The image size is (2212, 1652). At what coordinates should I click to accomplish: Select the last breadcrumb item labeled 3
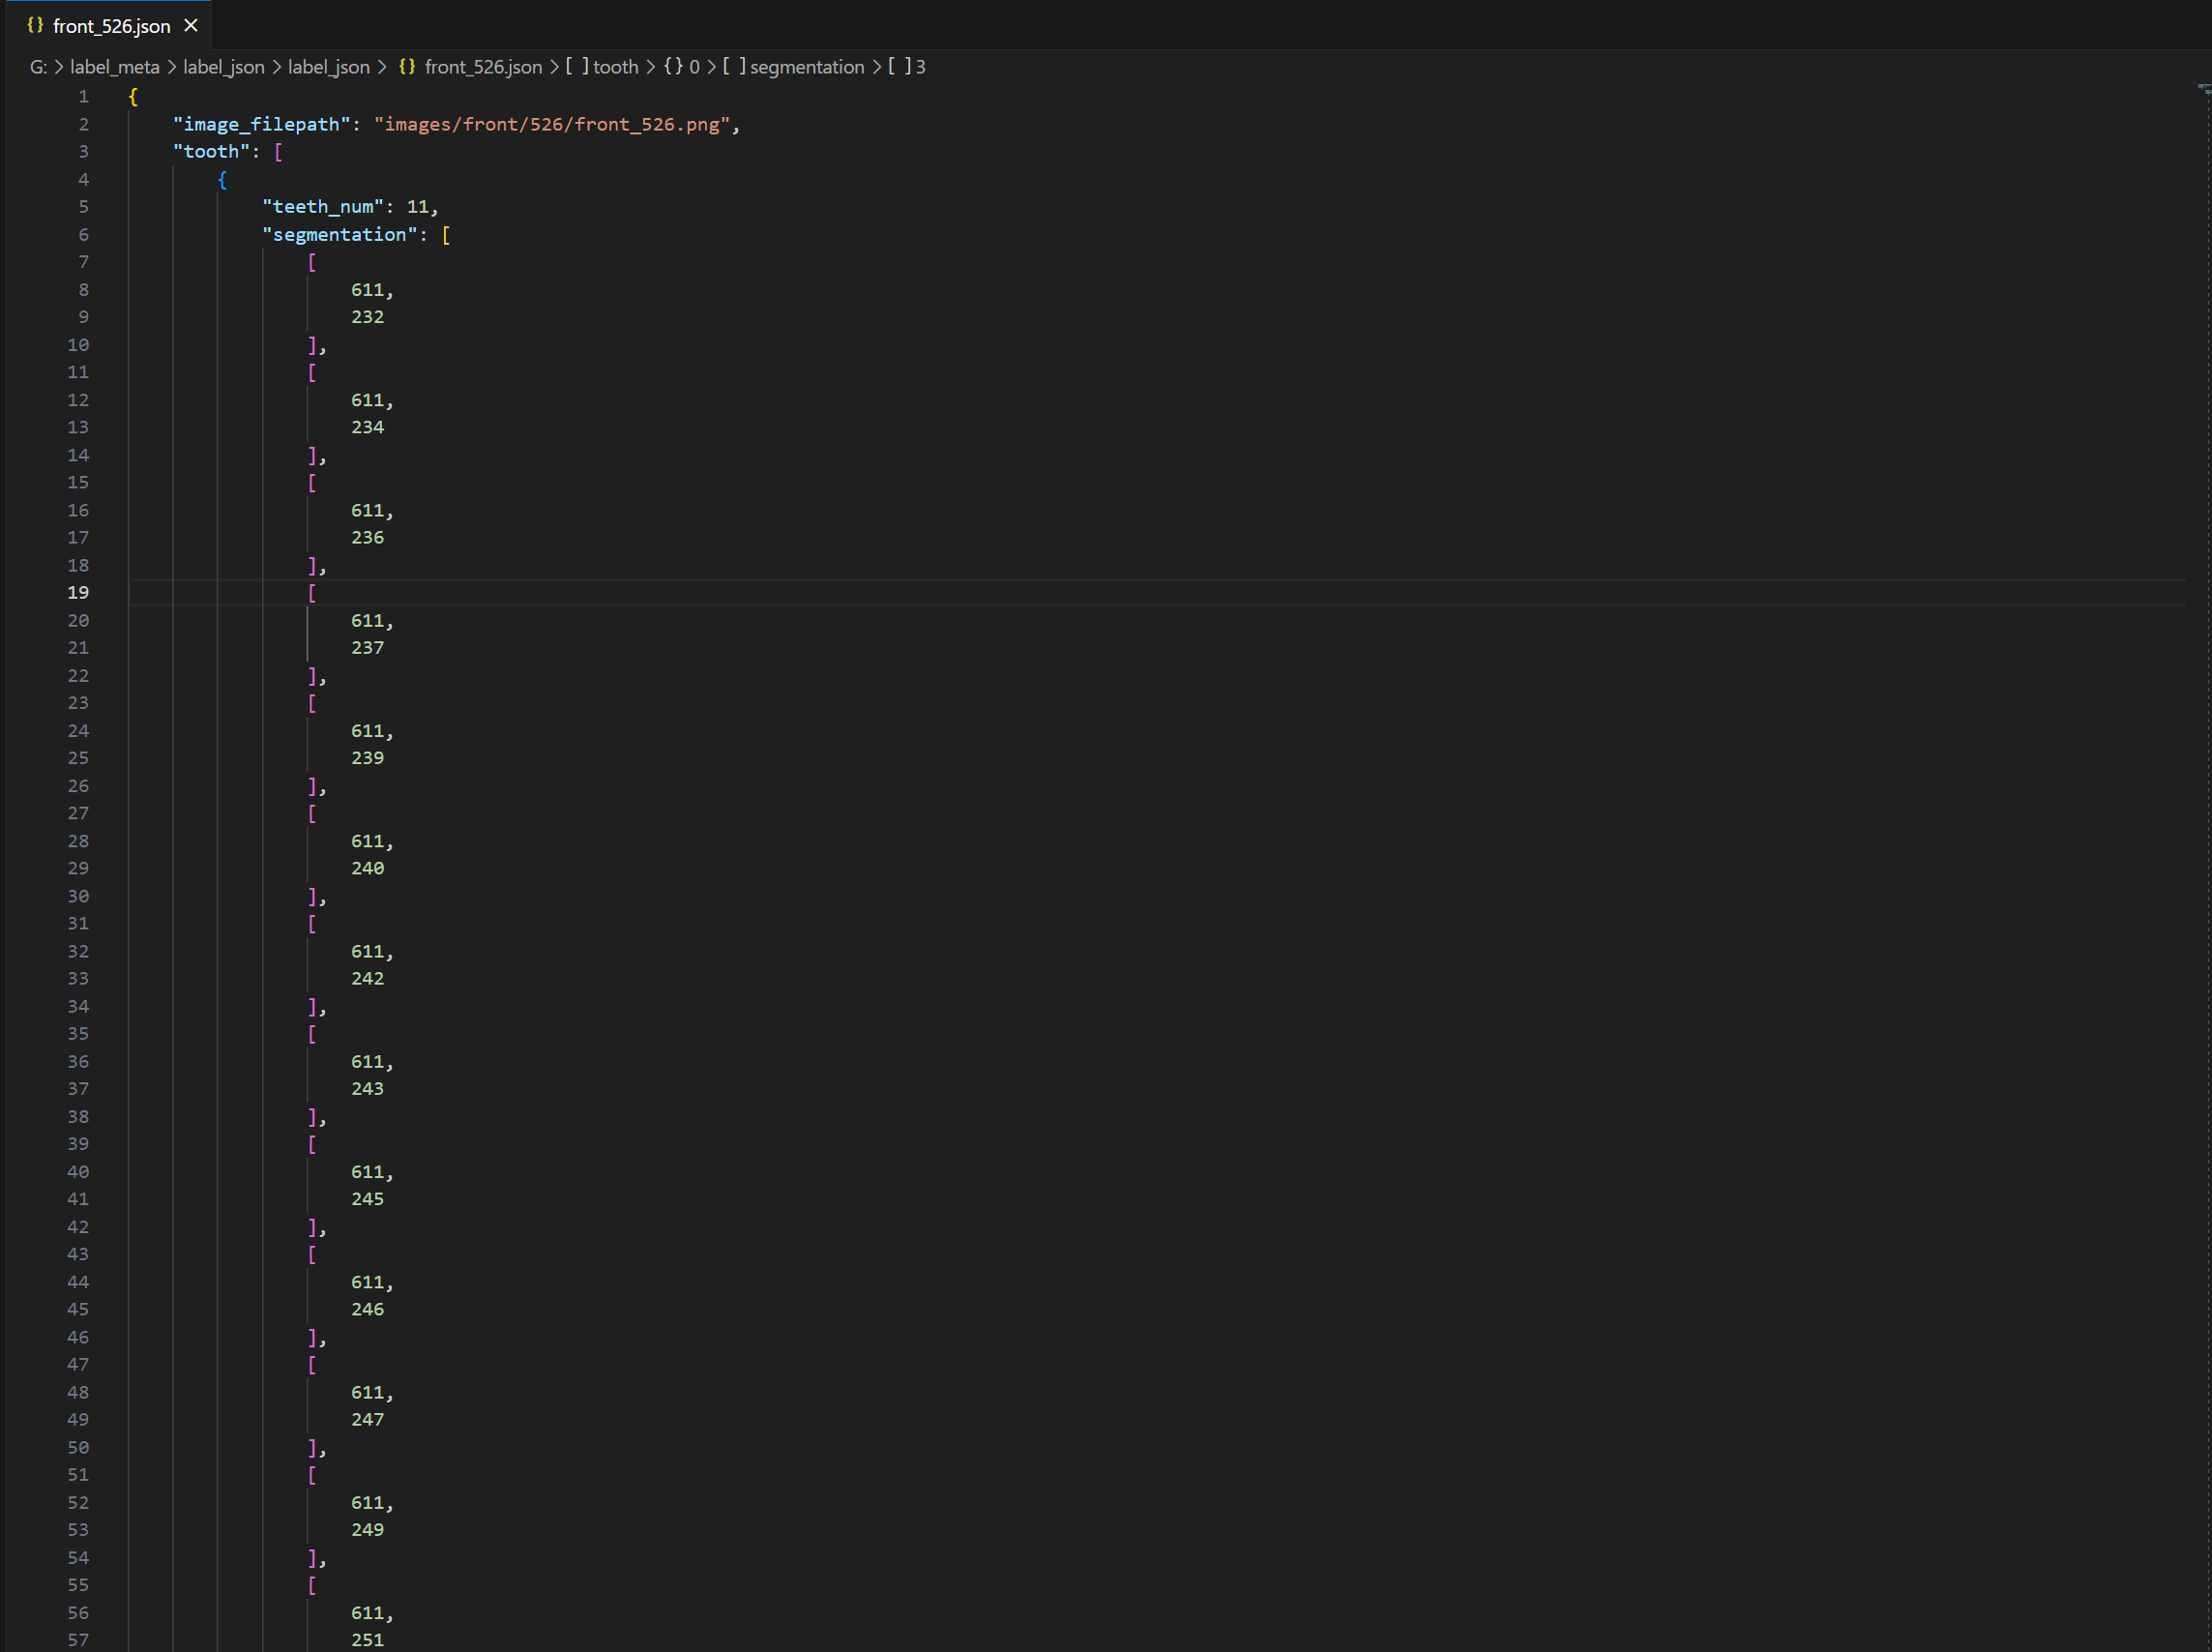(920, 67)
